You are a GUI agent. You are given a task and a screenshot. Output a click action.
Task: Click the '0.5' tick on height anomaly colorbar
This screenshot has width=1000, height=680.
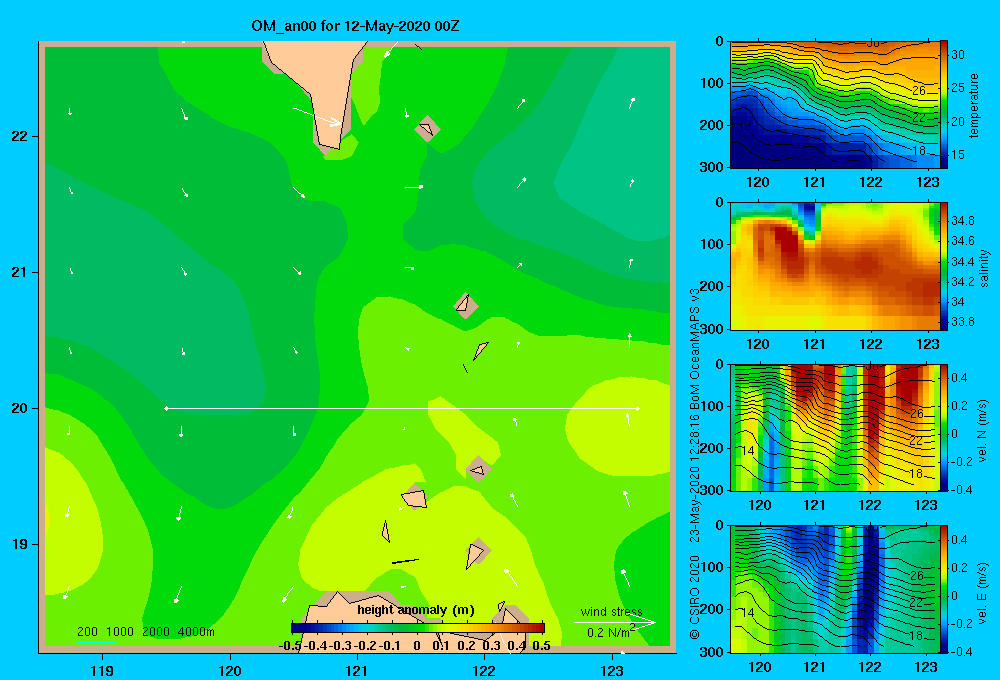[541, 646]
